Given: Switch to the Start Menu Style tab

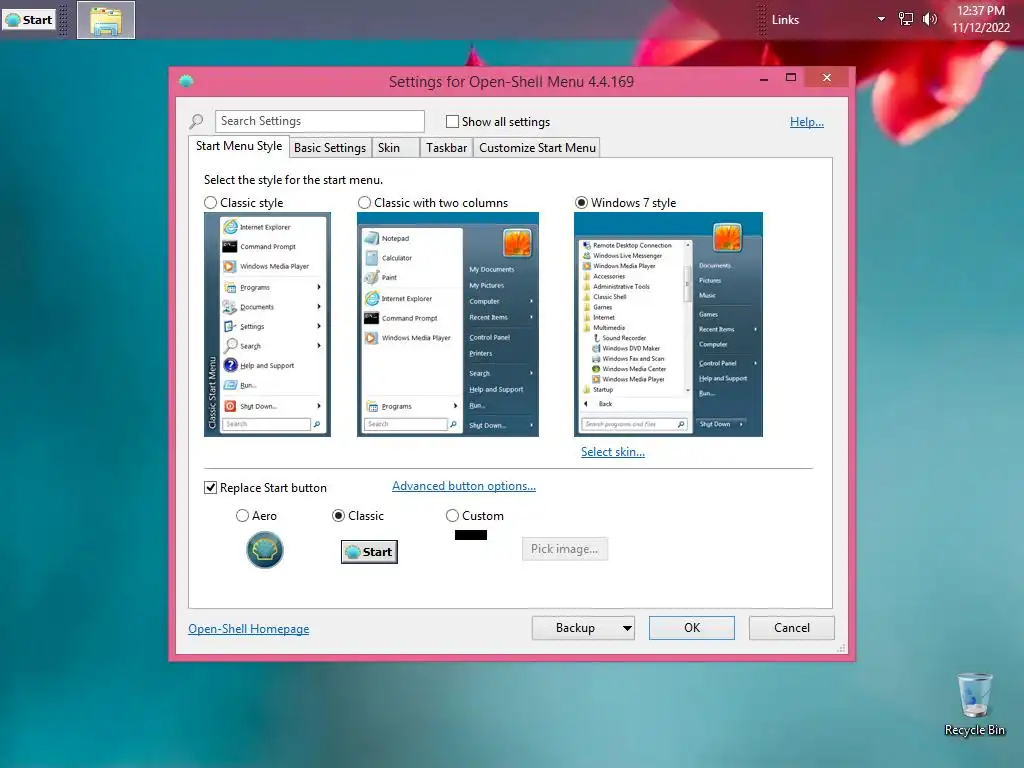Looking at the screenshot, I should (x=238, y=146).
